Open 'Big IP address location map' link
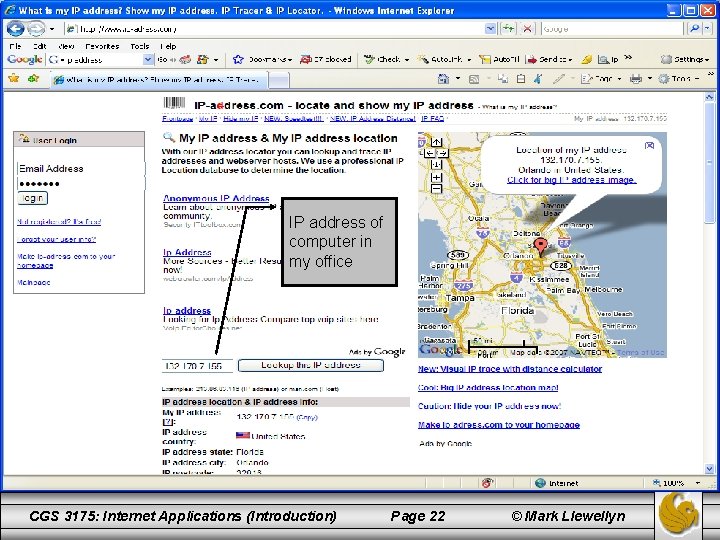The width and height of the screenshot is (720, 540). pos(488,388)
